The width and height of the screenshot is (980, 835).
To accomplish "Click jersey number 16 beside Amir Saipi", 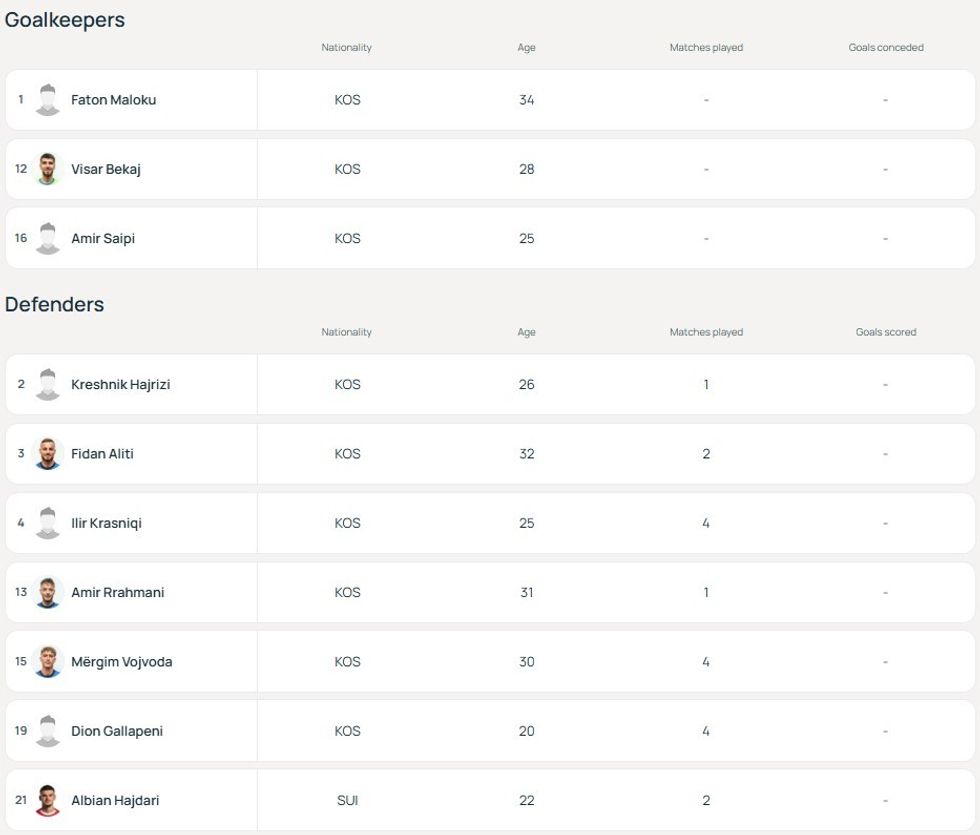I will 21,239.
